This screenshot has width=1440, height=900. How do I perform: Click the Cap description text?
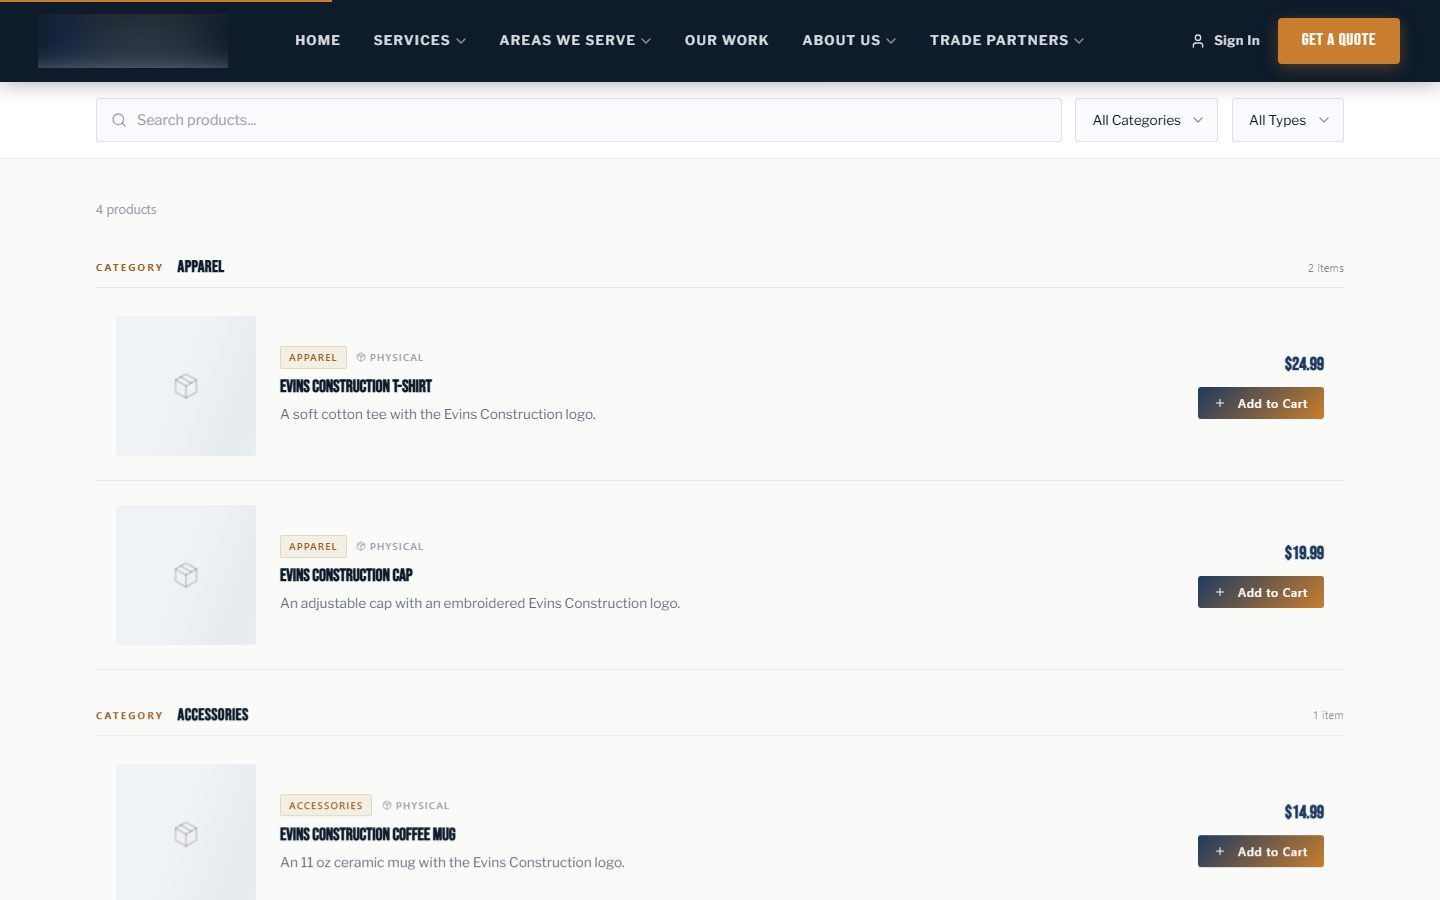tap(480, 603)
